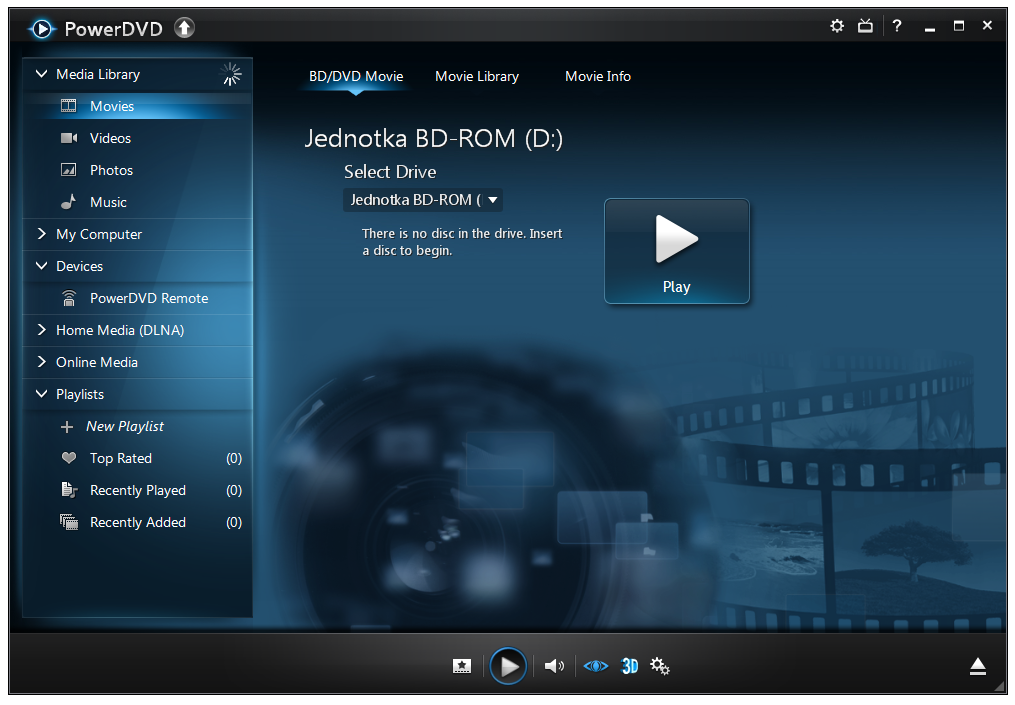Collapse the Playlists section
The height and width of the screenshot is (705, 1015).
point(41,394)
